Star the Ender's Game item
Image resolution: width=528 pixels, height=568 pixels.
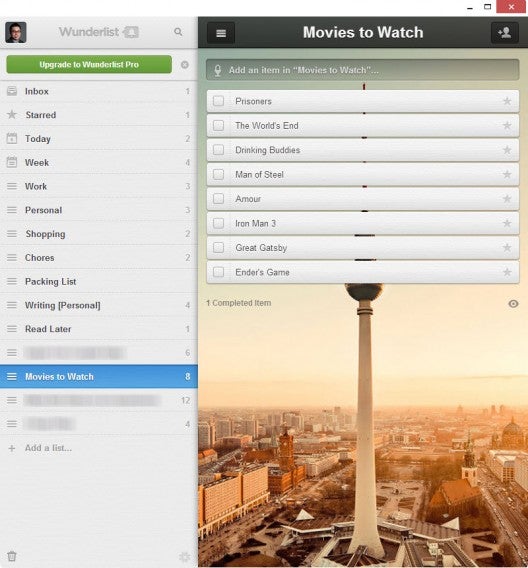tap(507, 272)
